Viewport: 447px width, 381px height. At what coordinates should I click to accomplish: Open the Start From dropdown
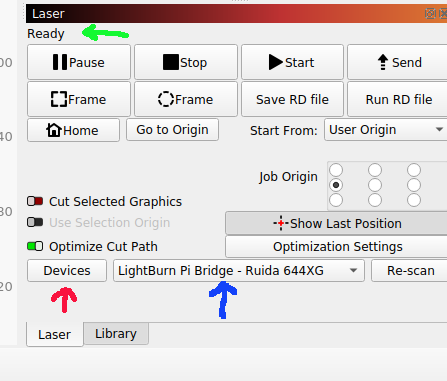[x=386, y=130]
